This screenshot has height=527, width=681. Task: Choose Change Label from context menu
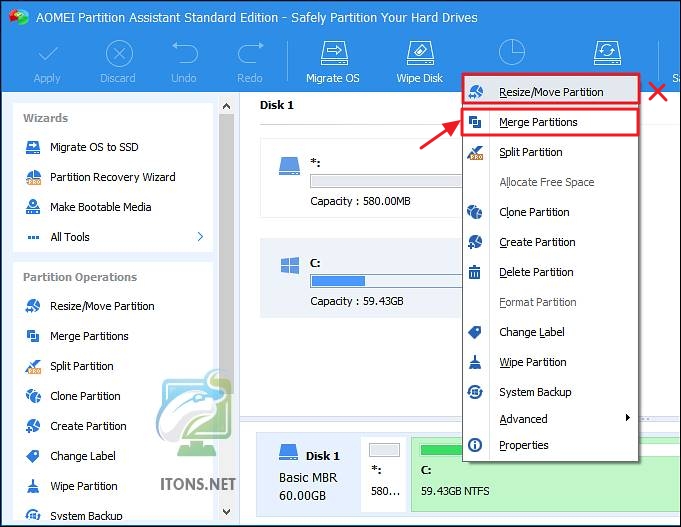[550, 332]
